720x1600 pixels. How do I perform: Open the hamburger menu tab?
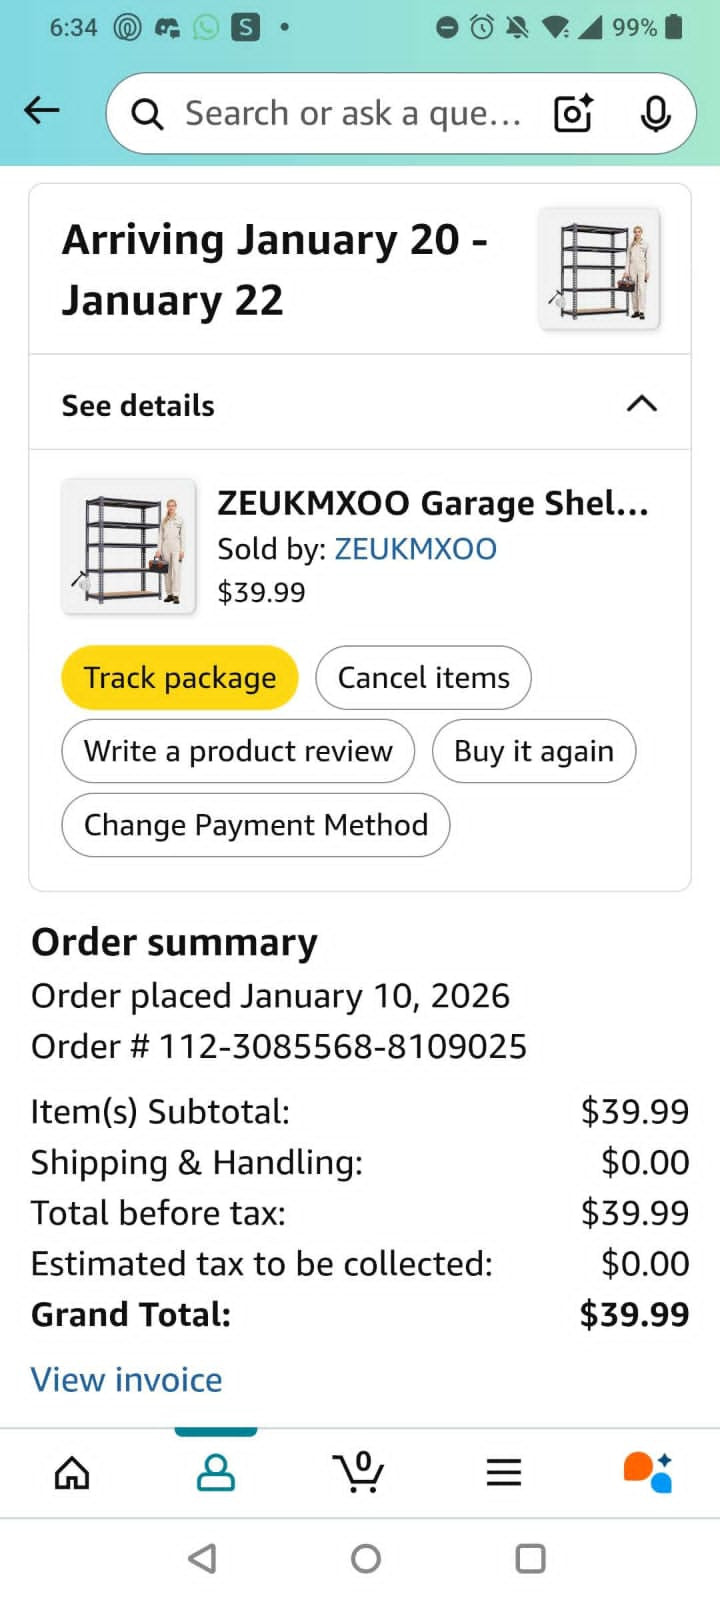click(504, 1472)
